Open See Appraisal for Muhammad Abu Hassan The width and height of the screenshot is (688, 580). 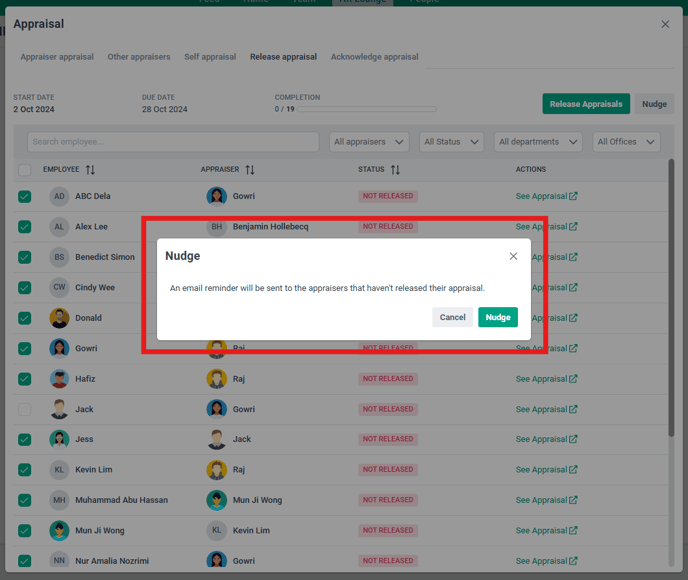pos(546,500)
